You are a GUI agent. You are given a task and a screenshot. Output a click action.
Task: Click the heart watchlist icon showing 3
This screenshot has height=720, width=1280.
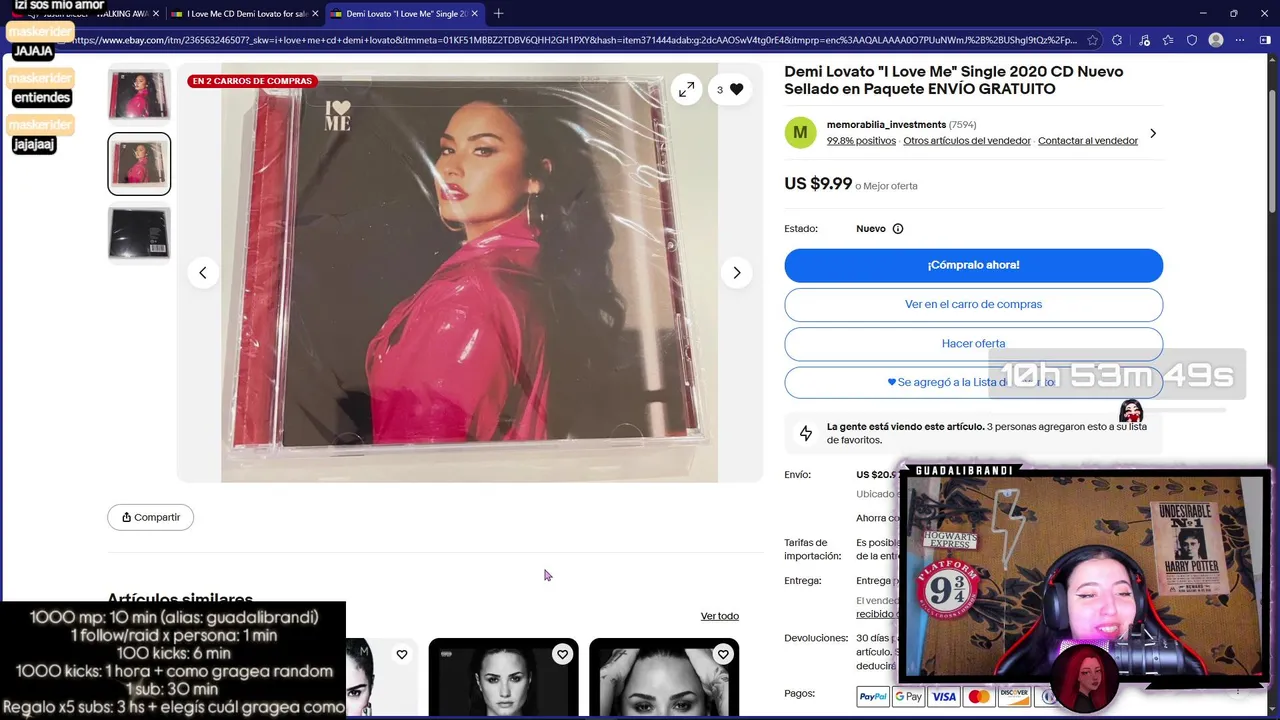click(x=730, y=90)
